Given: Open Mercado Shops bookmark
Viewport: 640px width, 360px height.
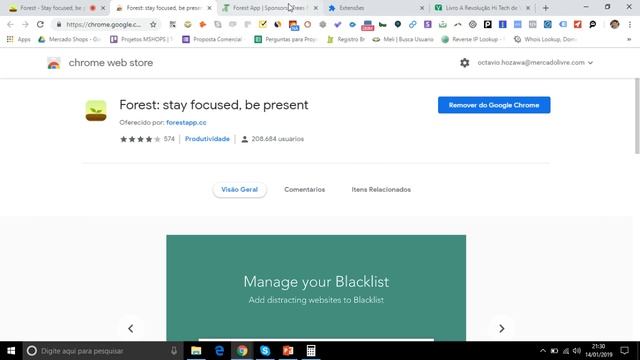Looking at the screenshot, I should 69,39.
